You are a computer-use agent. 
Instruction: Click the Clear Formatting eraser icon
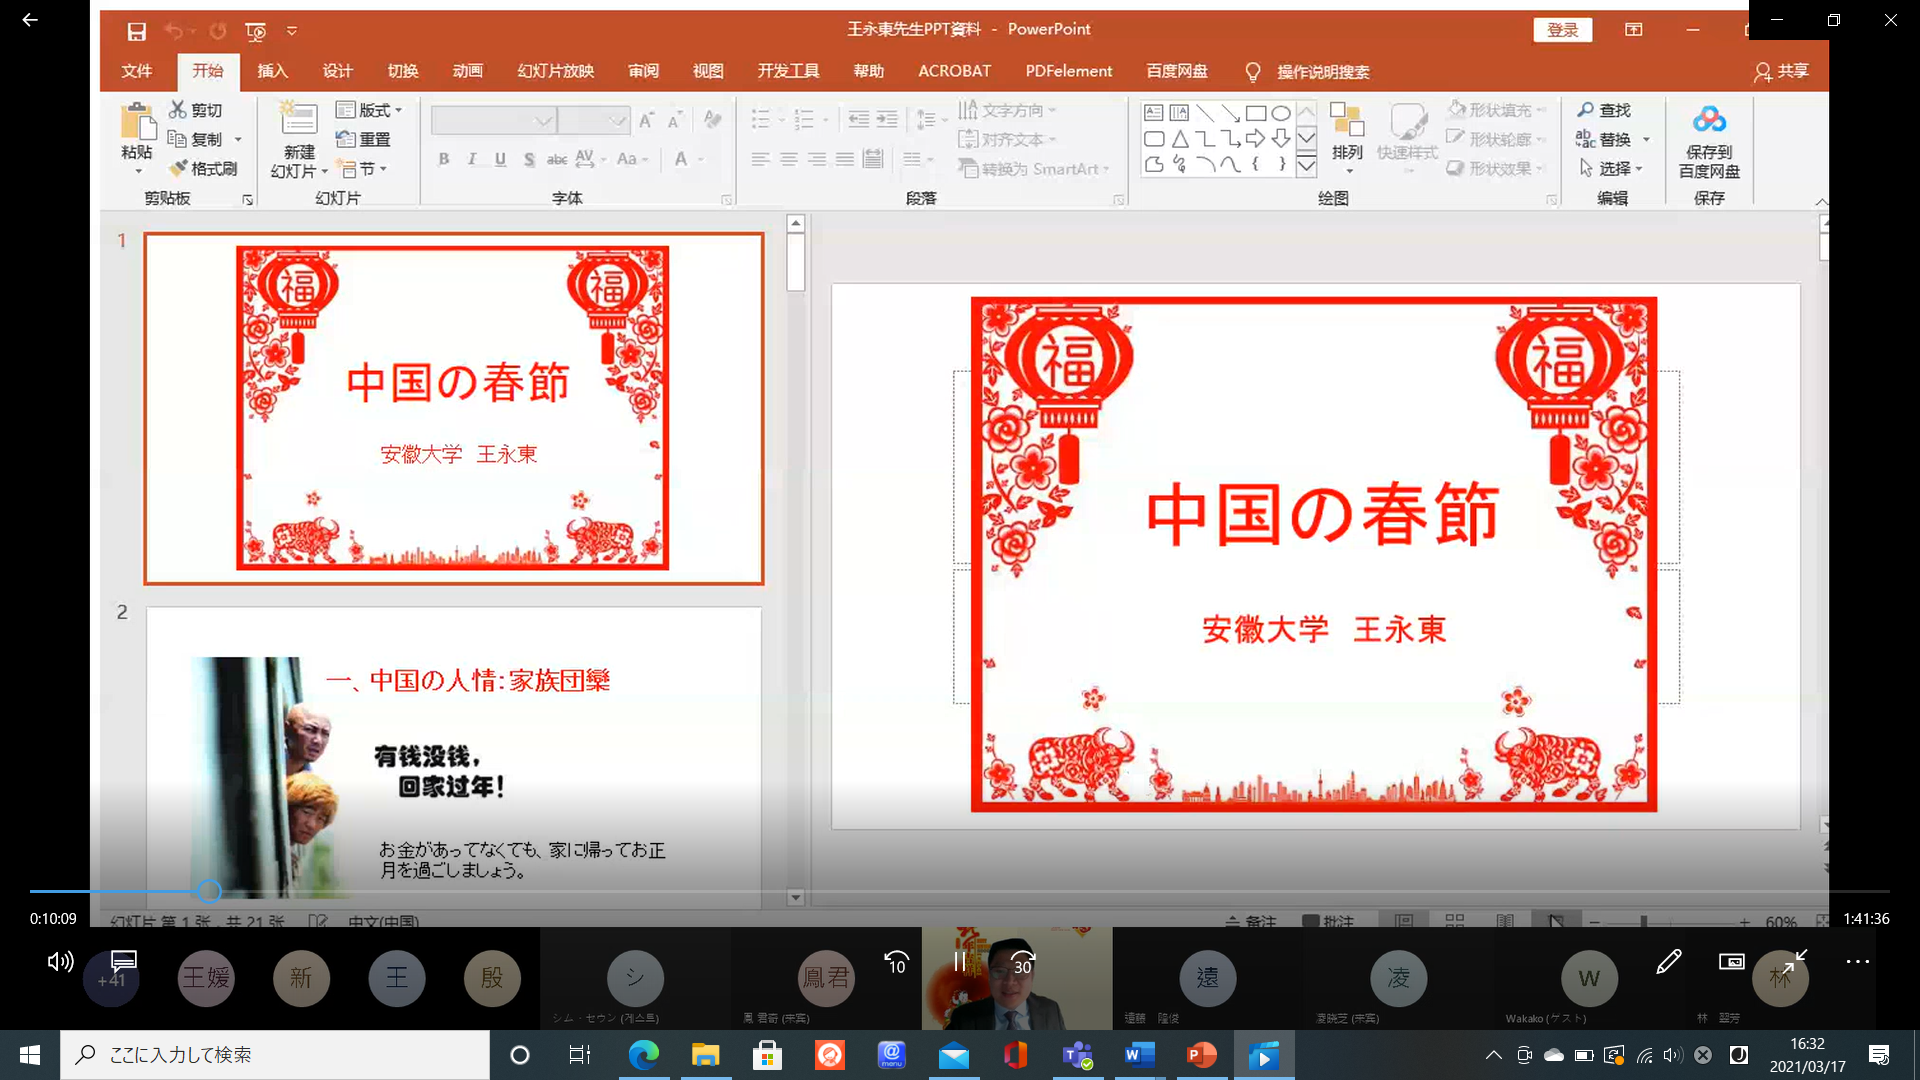click(712, 120)
